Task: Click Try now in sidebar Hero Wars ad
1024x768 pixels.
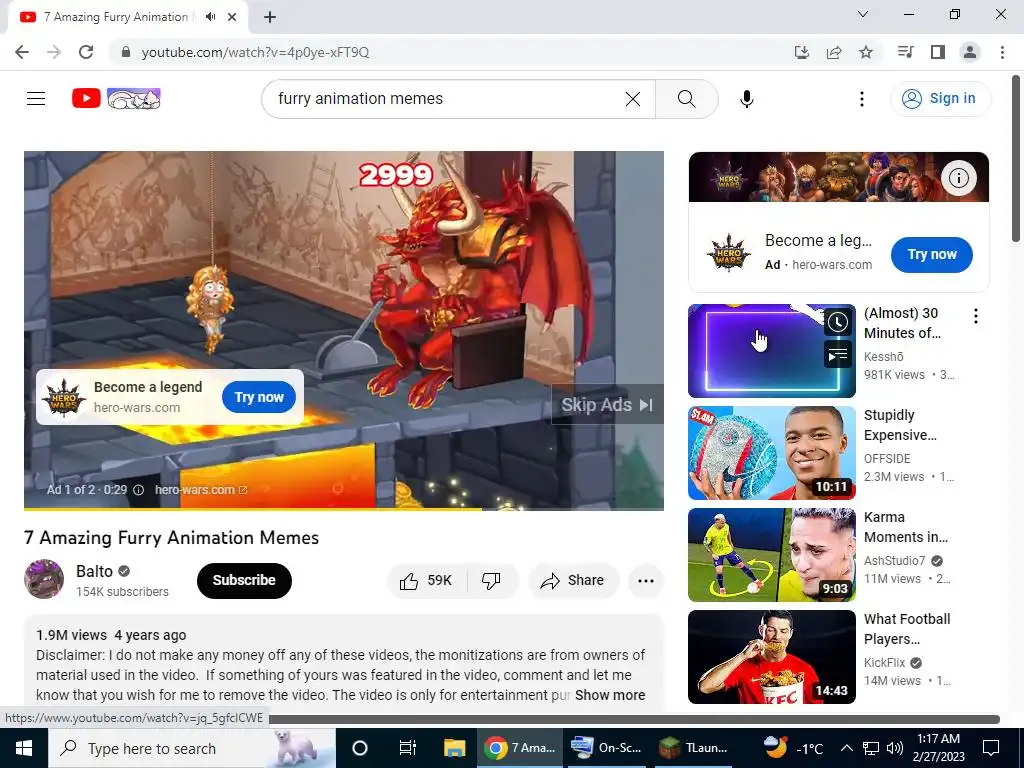Action: click(931, 255)
